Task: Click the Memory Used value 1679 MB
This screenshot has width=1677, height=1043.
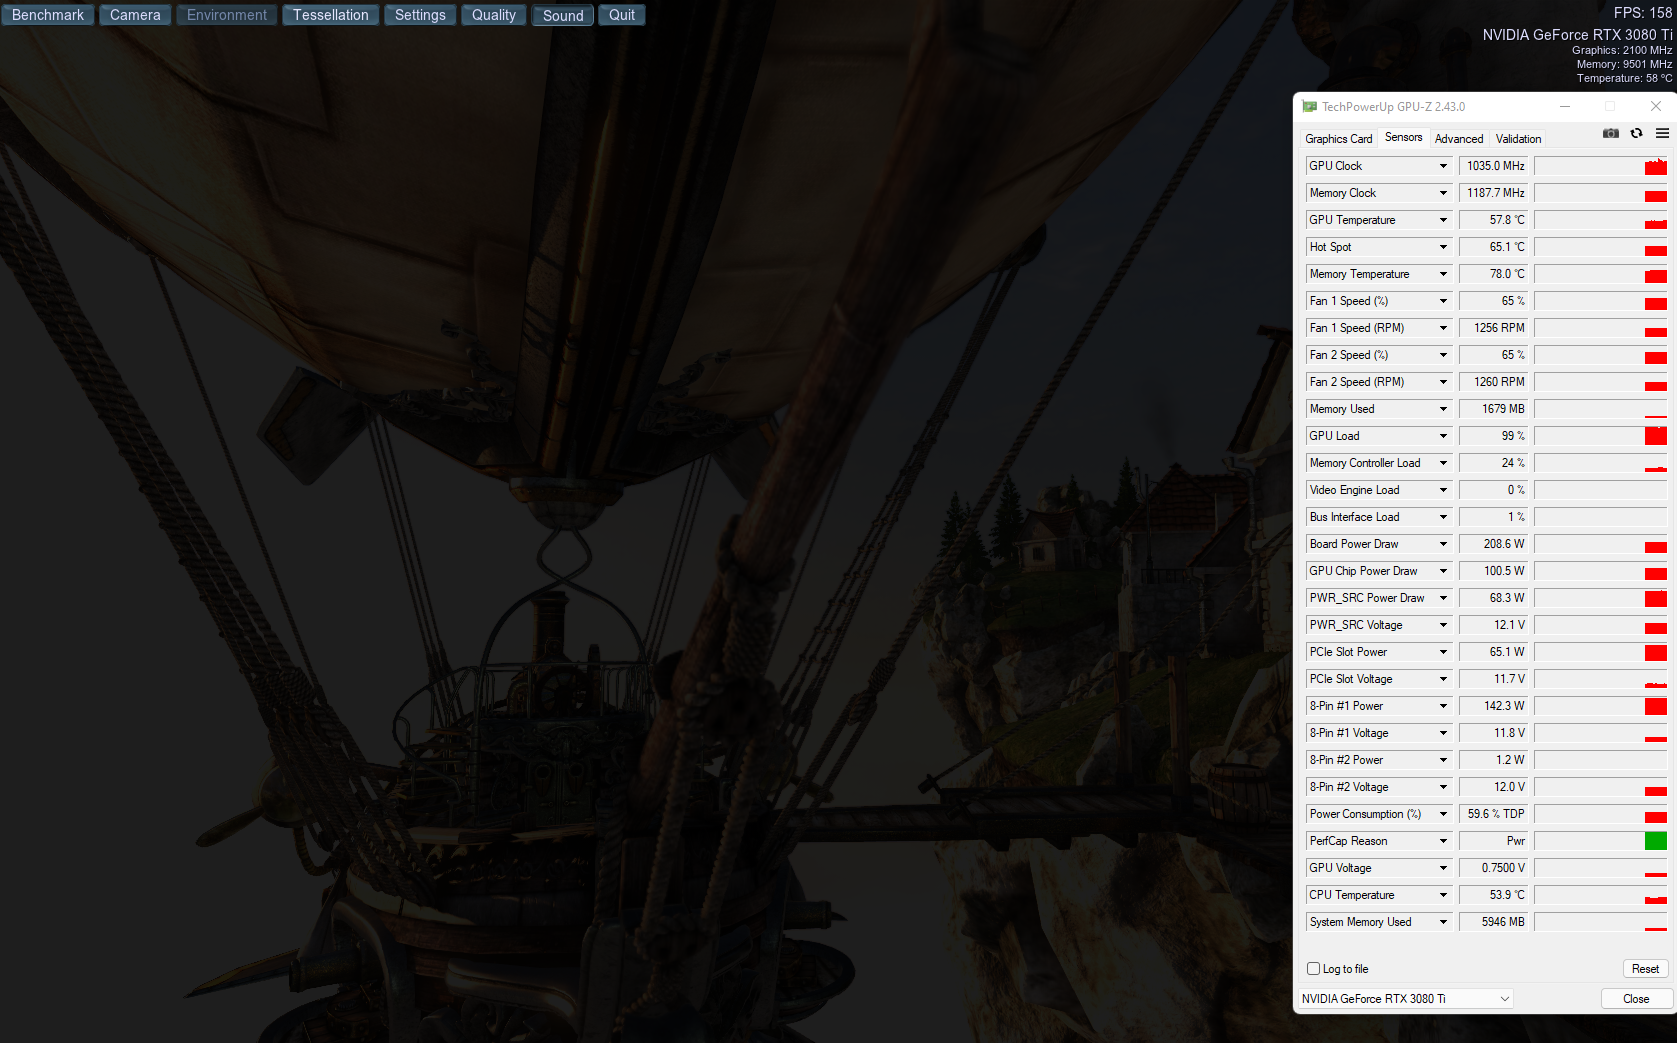Action: (1495, 409)
